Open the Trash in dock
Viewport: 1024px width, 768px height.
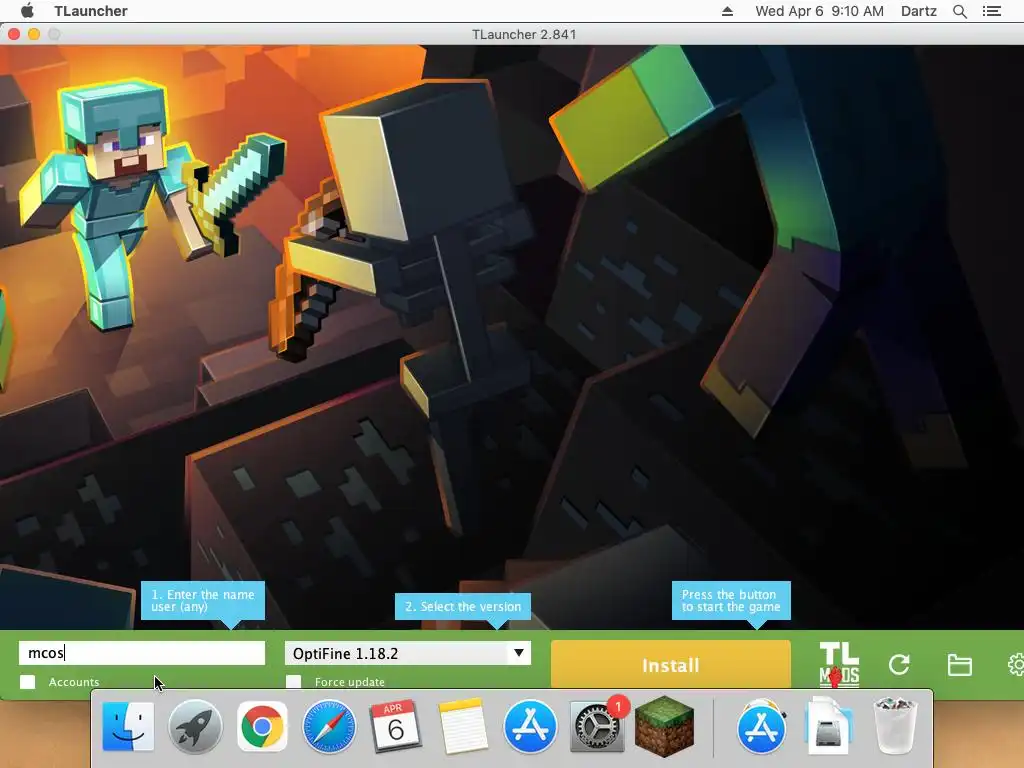tap(895, 726)
